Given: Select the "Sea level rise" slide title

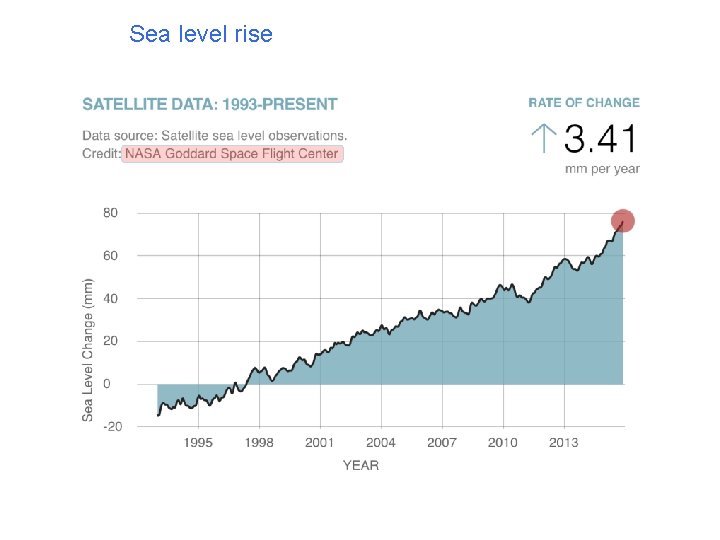Looking at the screenshot, I should [201, 34].
